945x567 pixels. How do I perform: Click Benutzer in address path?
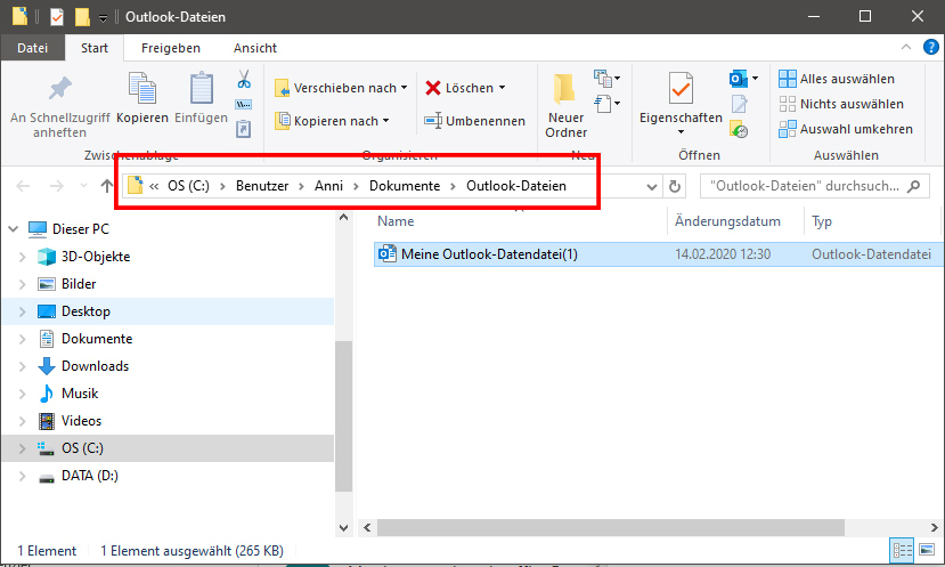point(262,186)
